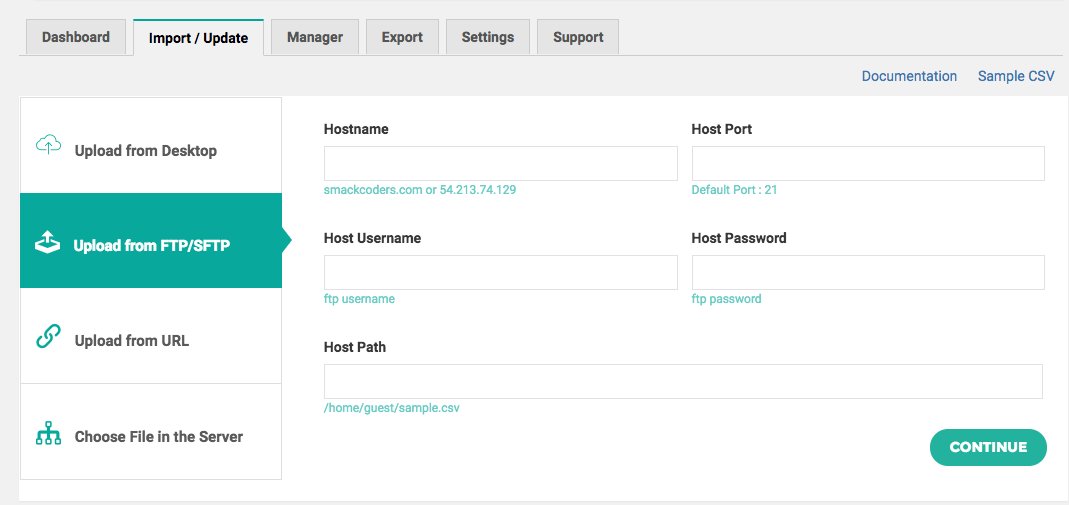Download the Sample CSV link
Viewport: 1069px width, 505px height.
[1016, 76]
